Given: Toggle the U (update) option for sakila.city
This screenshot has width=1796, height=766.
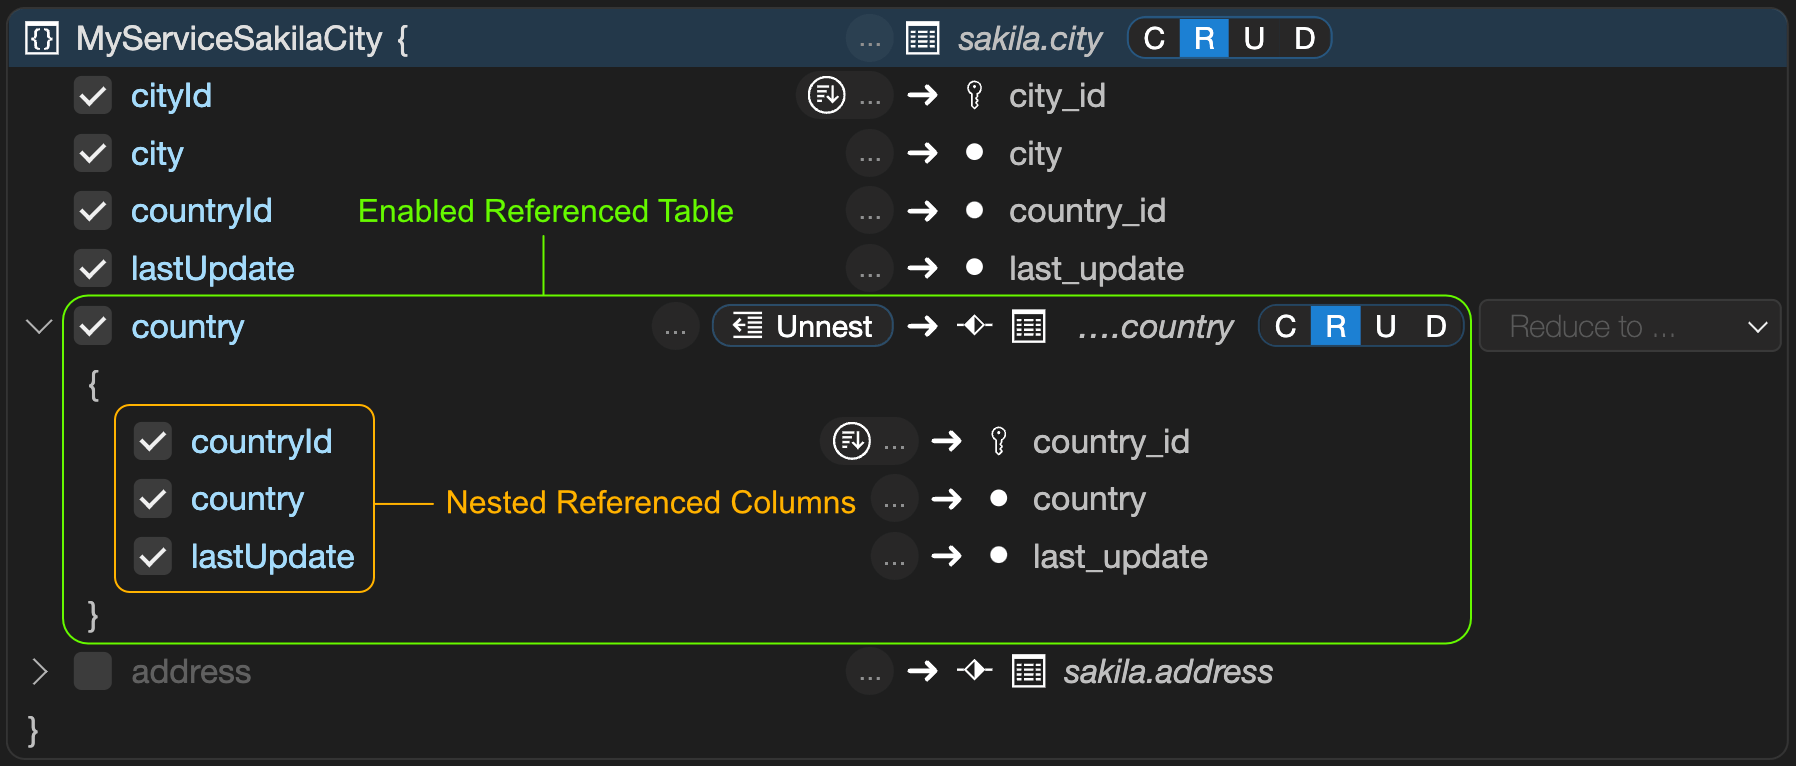Looking at the screenshot, I should click(x=1254, y=39).
